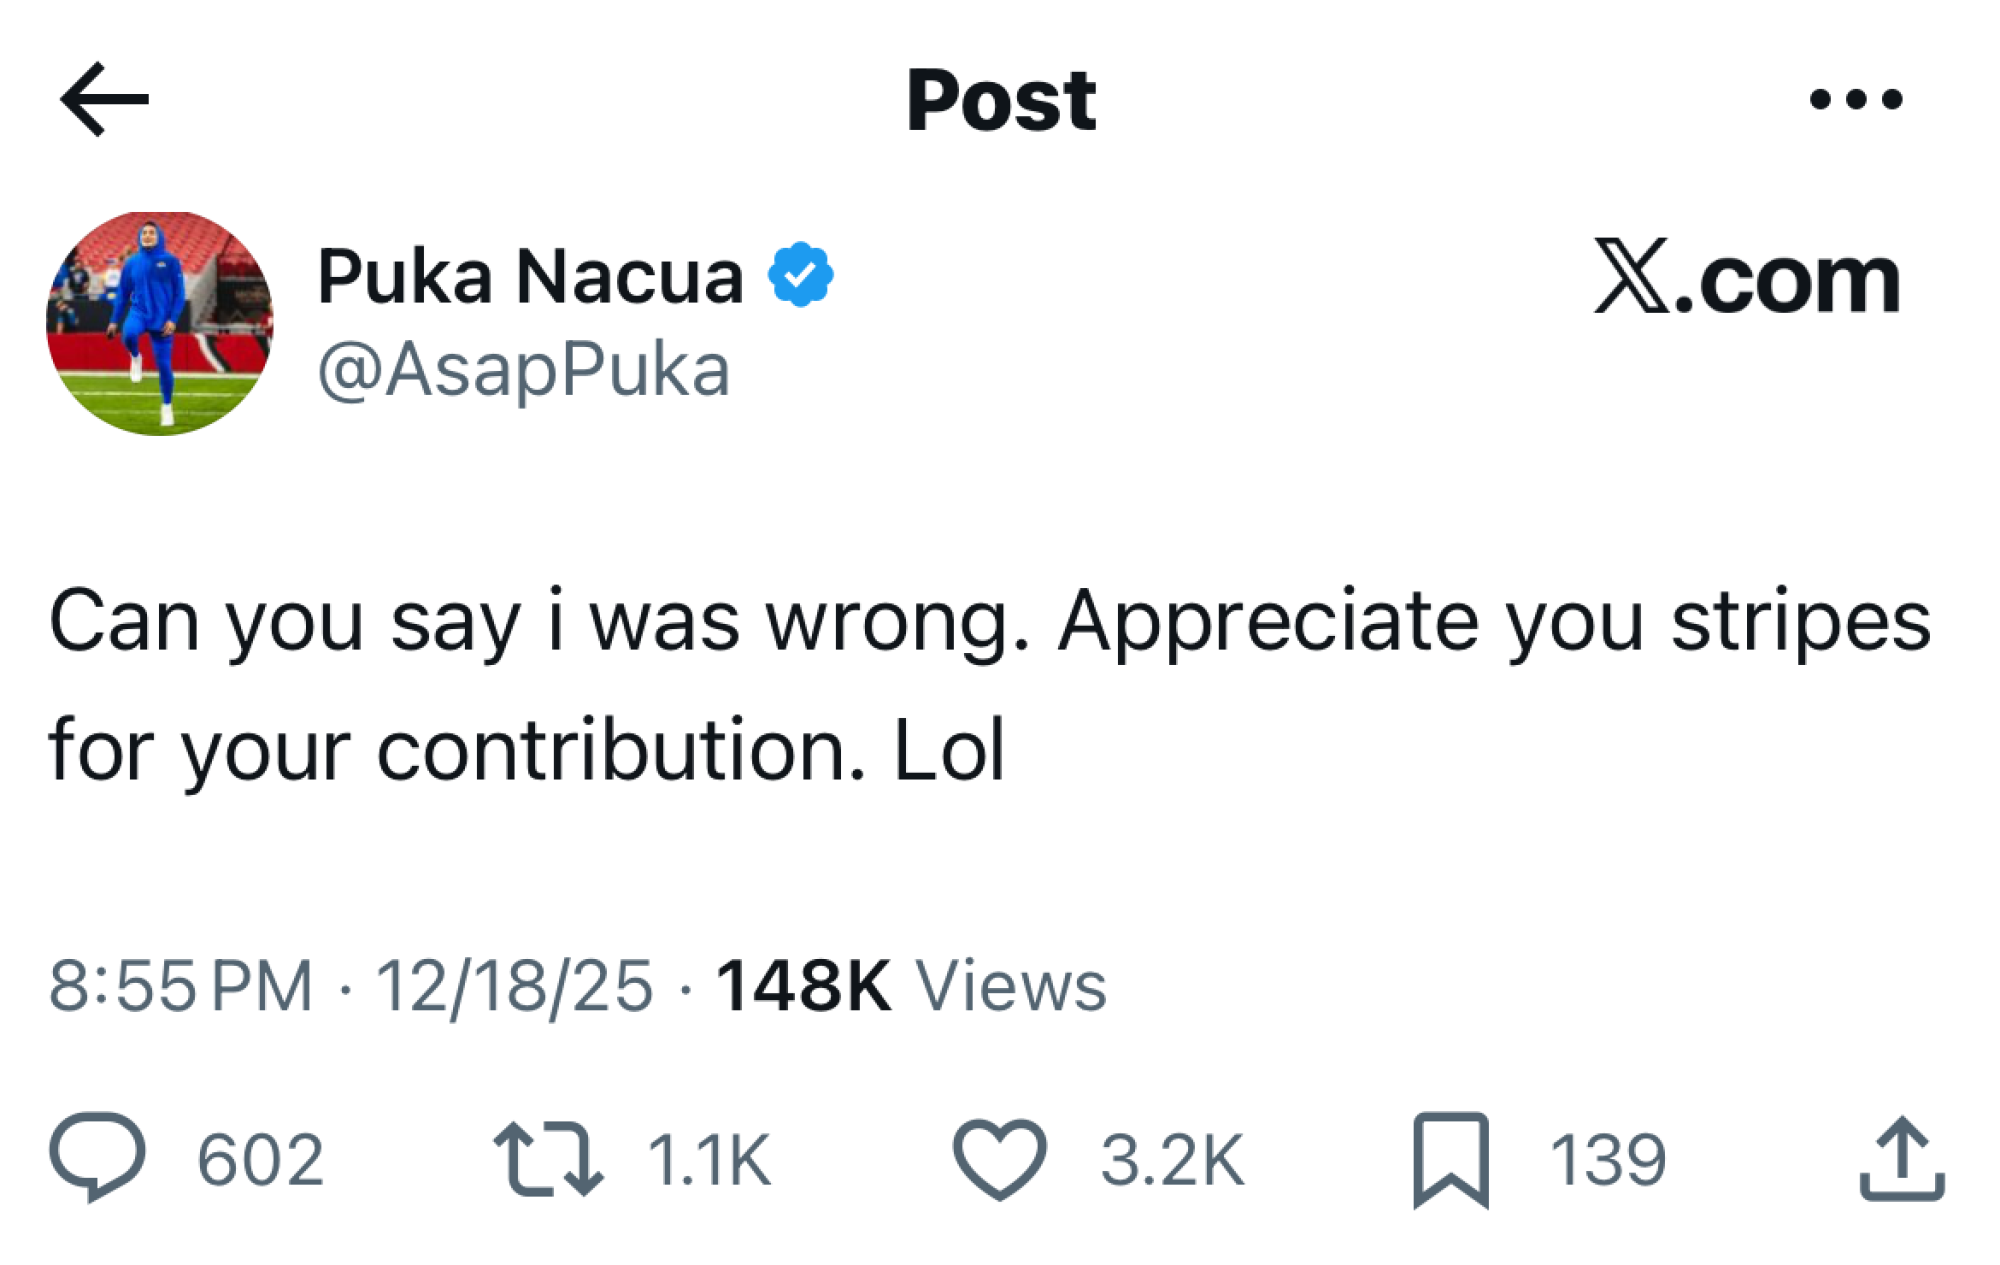The width and height of the screenshot is (2000, 1265).
Task: Click the 1.1K reposts count
Action: tap(709, 1160)
